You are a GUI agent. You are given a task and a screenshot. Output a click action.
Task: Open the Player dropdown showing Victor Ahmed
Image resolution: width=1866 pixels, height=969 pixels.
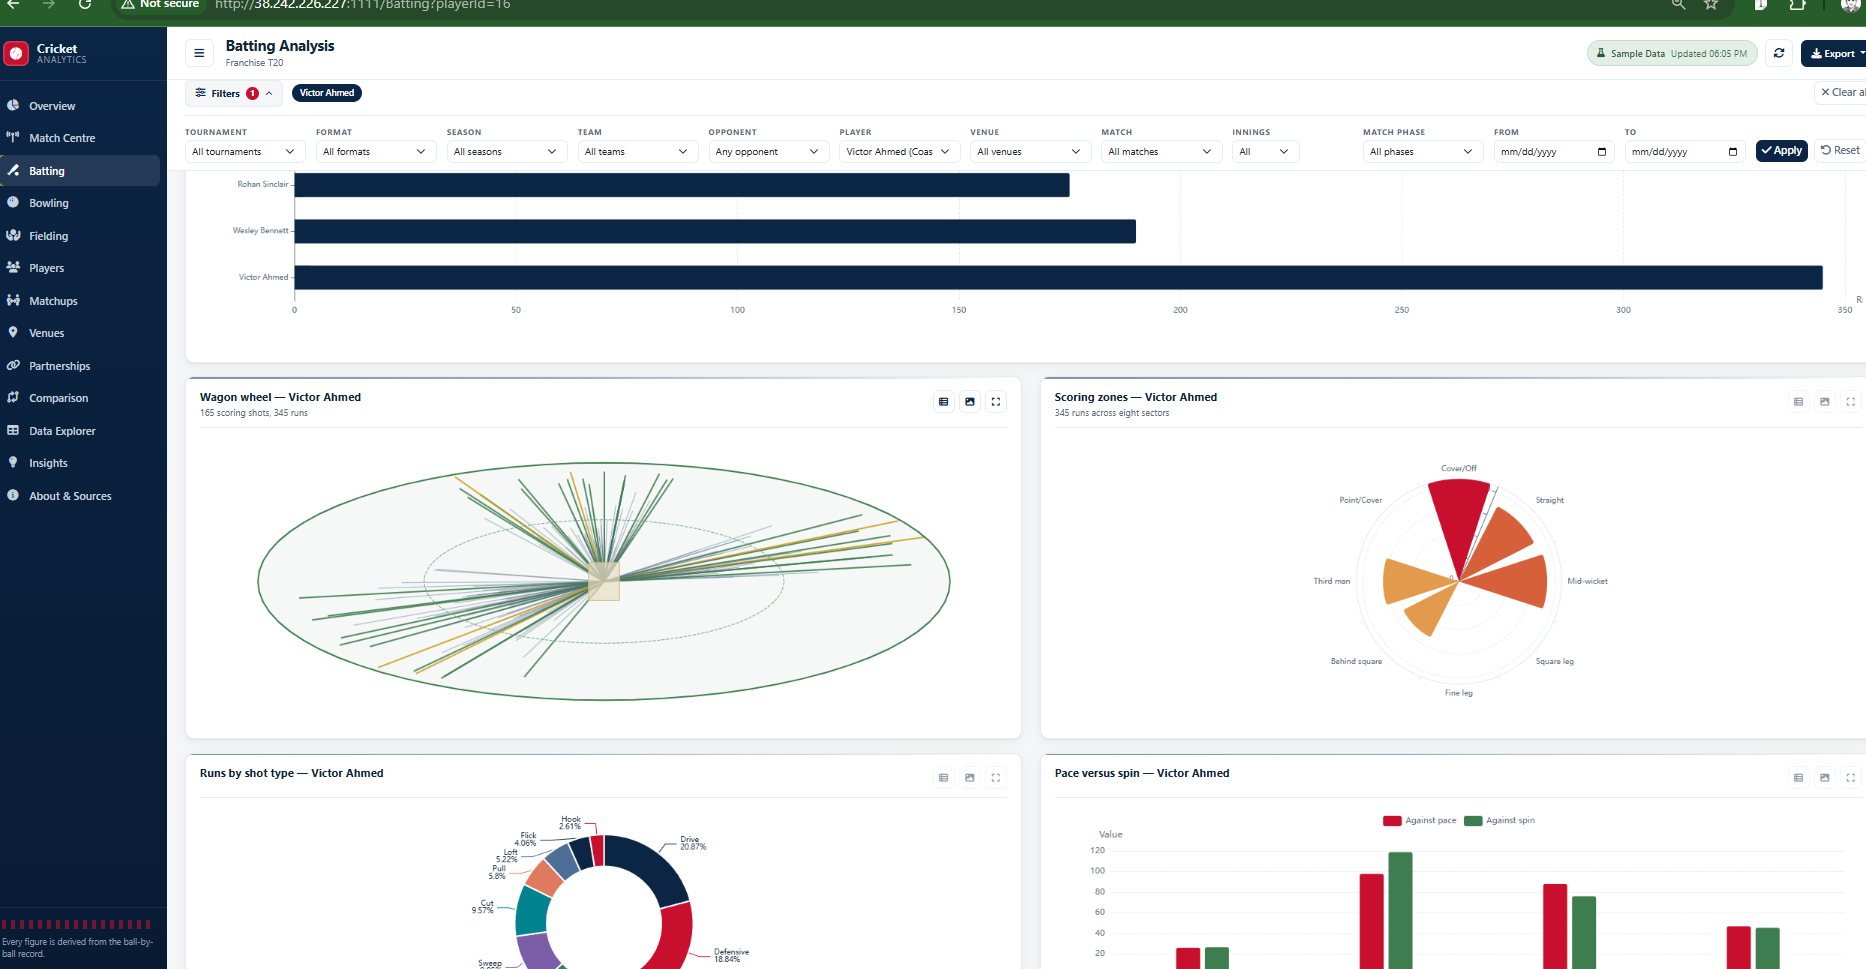click(x=899, y=152)
